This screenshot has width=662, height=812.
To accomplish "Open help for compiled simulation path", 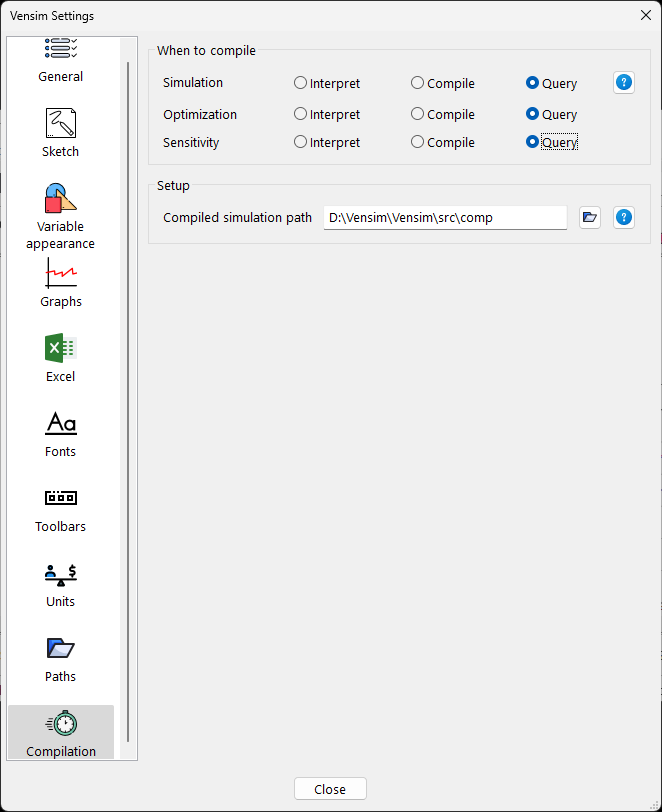I will (624, 217).
